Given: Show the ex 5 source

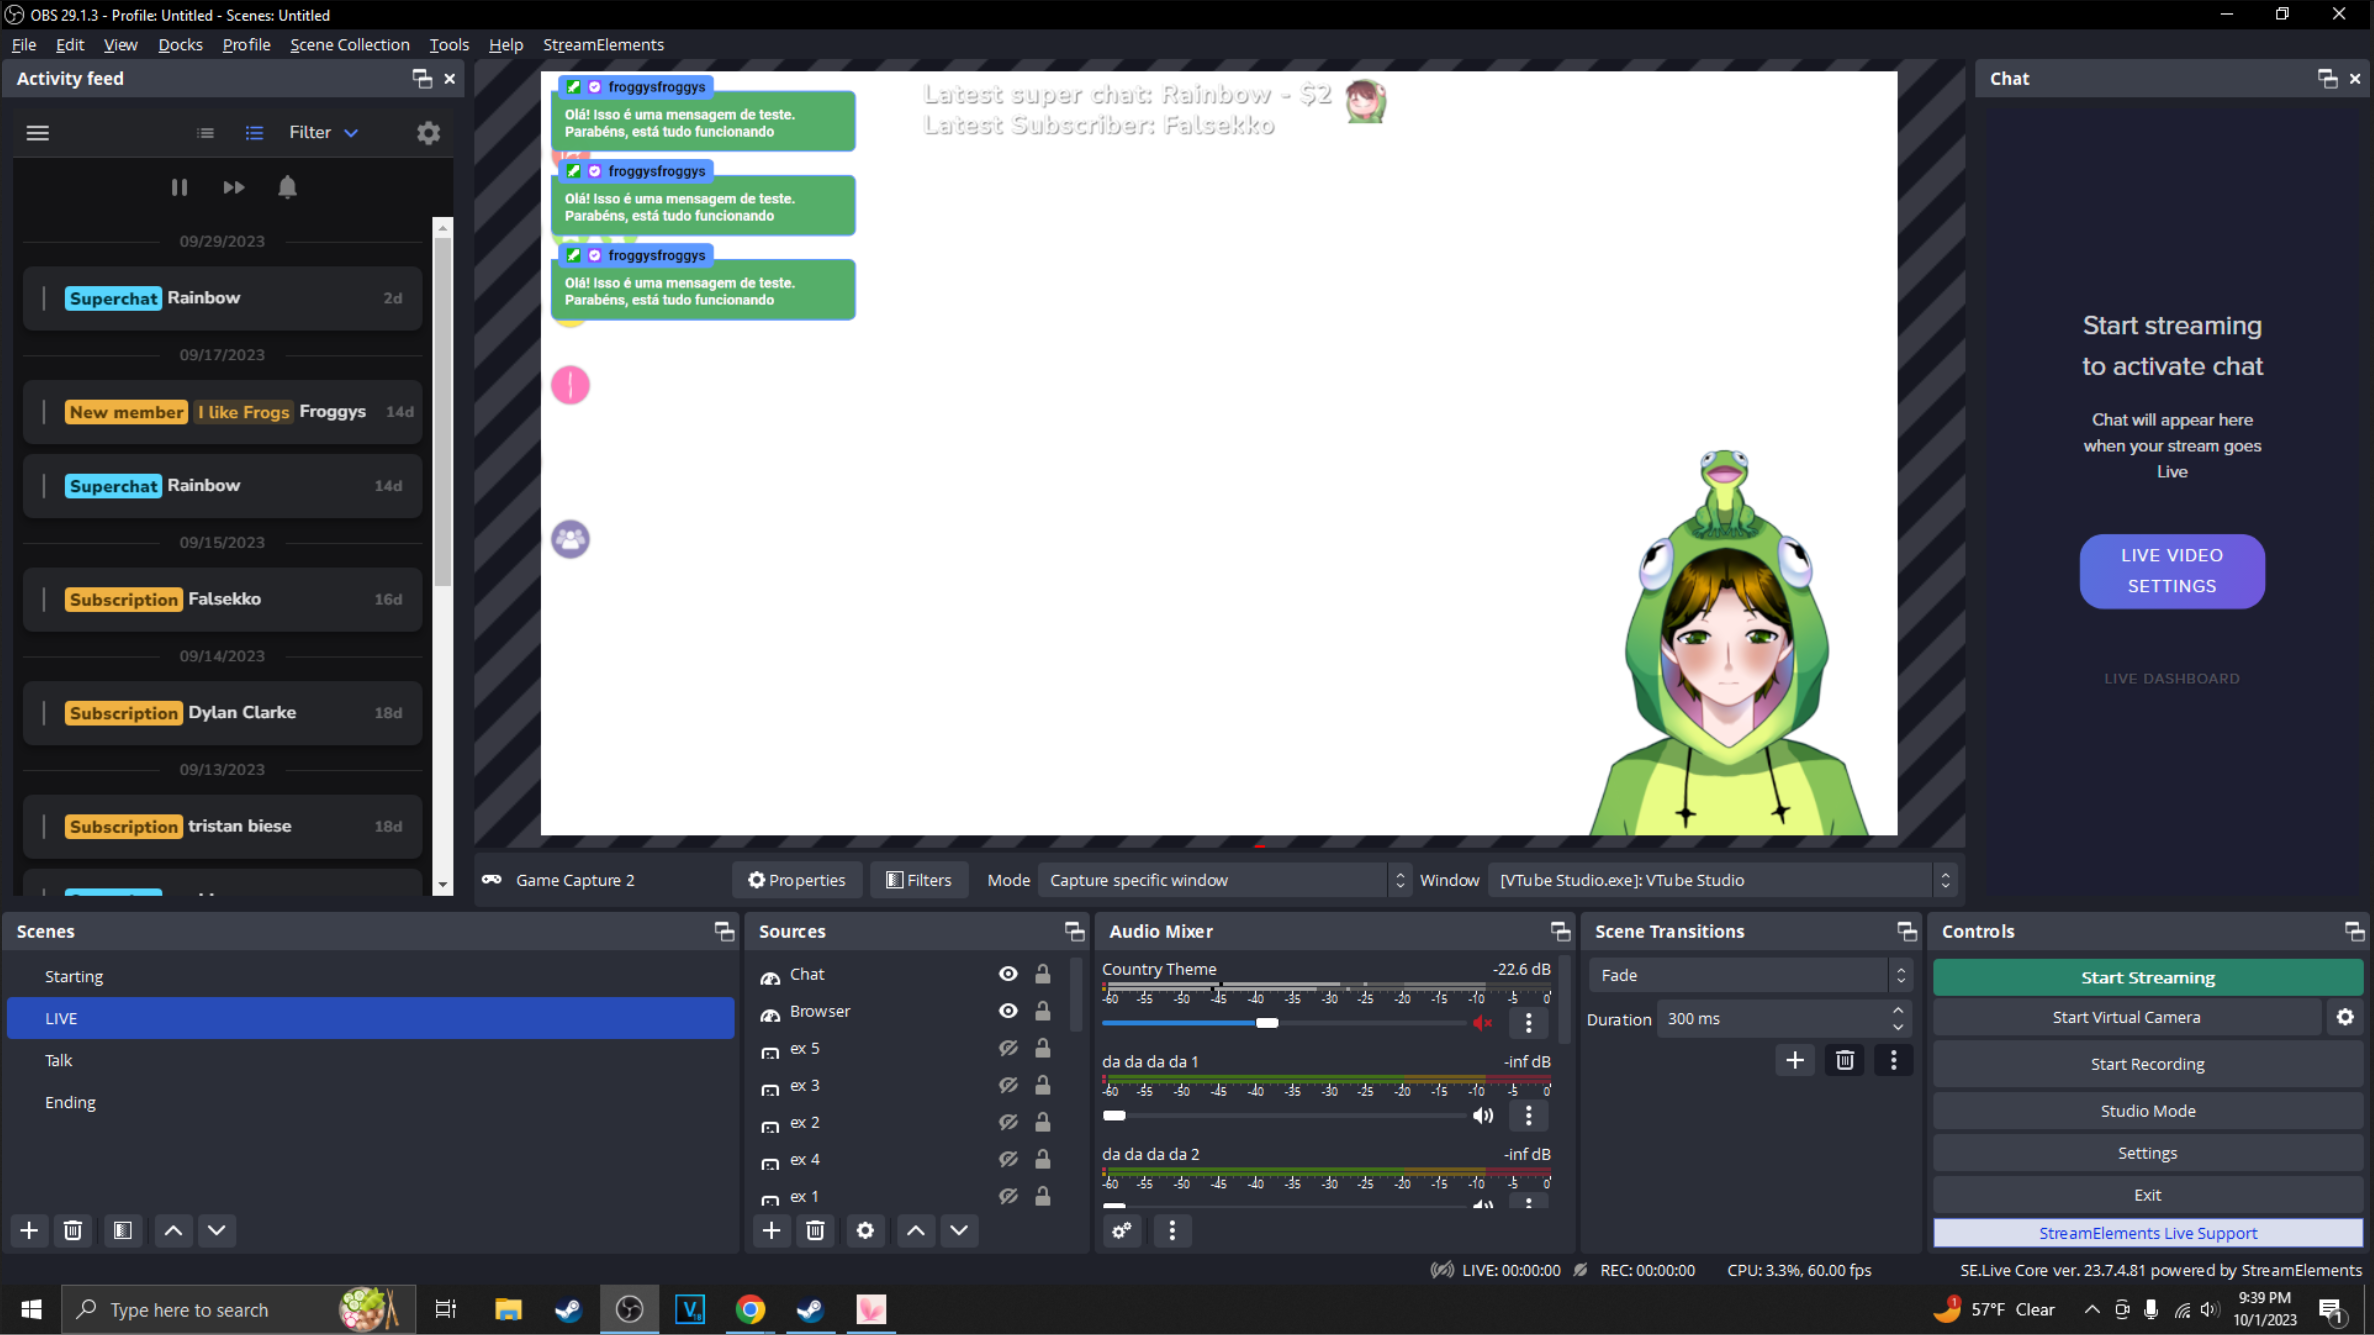Looking at the screenshot, I should (x=1008, y=1048).
